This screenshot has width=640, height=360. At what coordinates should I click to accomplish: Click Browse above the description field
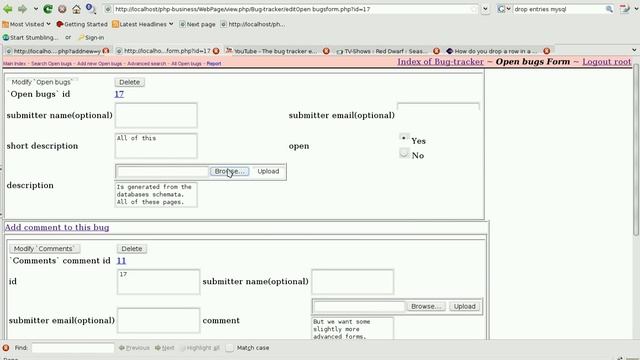point(229,171)
